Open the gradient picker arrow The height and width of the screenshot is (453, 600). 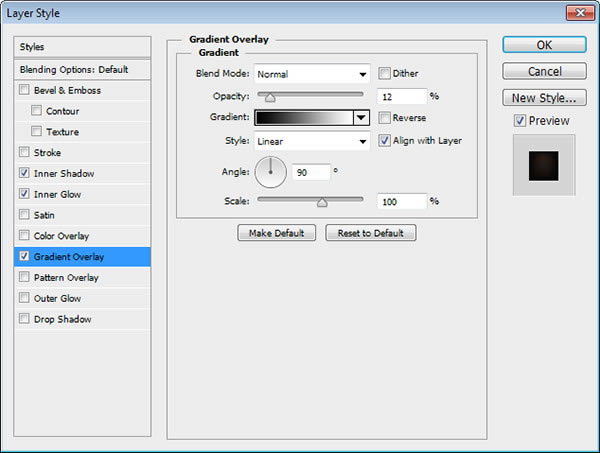(x=361, y=117)
